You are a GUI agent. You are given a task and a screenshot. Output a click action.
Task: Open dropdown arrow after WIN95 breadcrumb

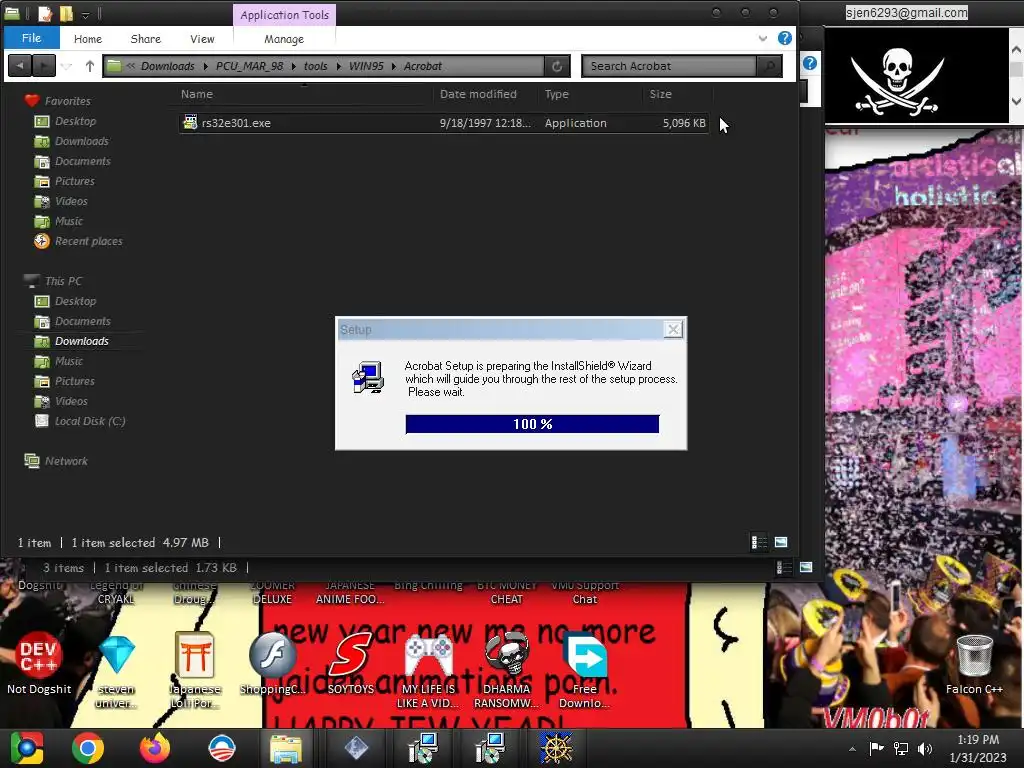(394, 66)
